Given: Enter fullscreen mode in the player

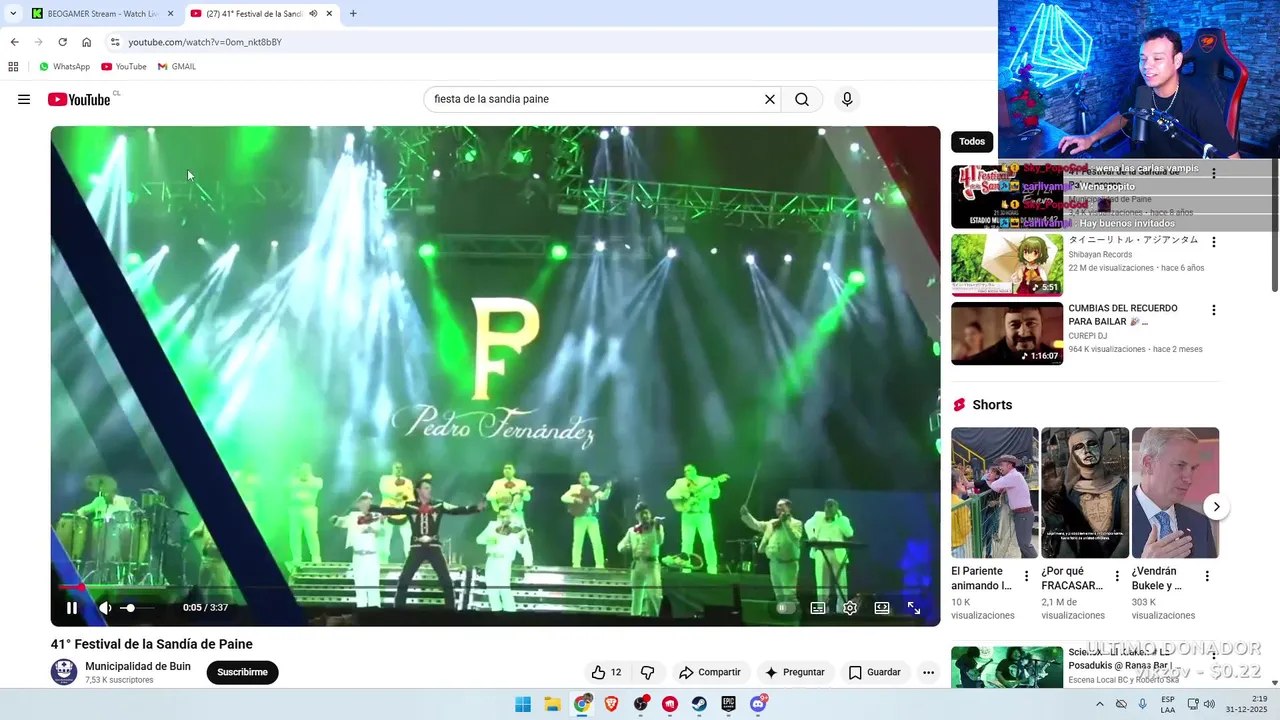Looking at the screenshot, I should pos(914,607).
